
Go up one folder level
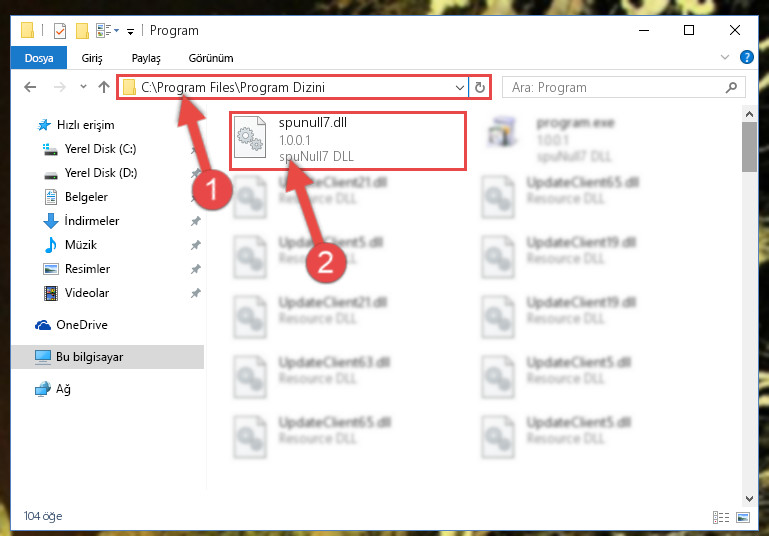pos(103,87)
